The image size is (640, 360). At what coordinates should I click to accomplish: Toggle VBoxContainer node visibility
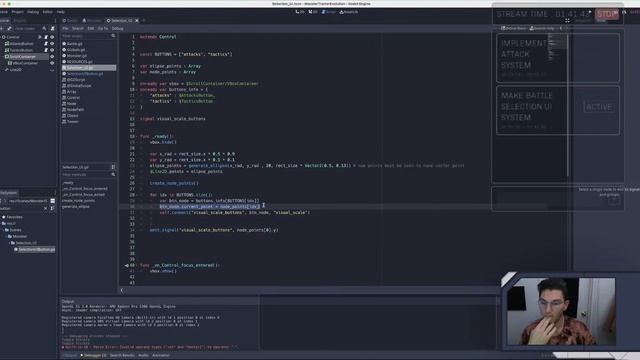click(x=52, y=63)
